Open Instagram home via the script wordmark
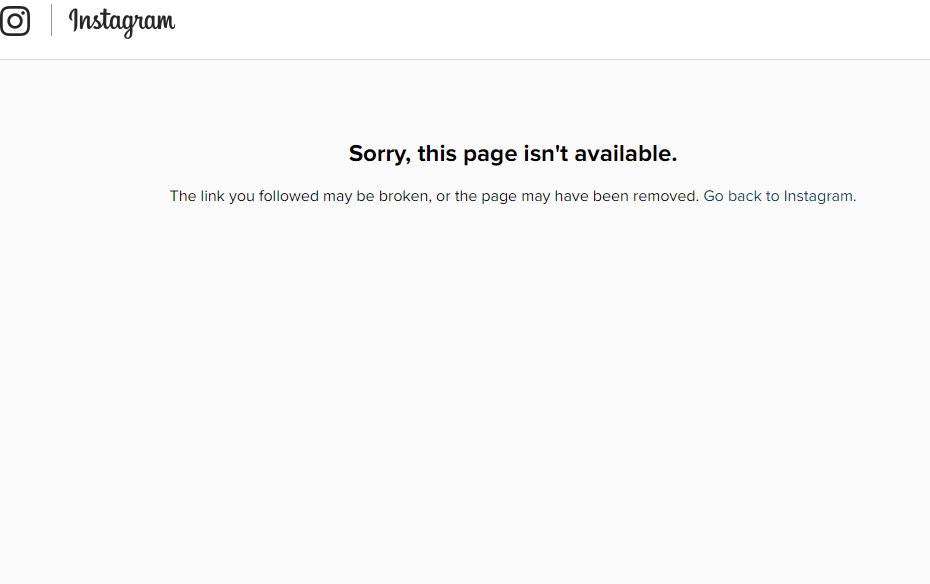930x584 pixels. (122, 23)
